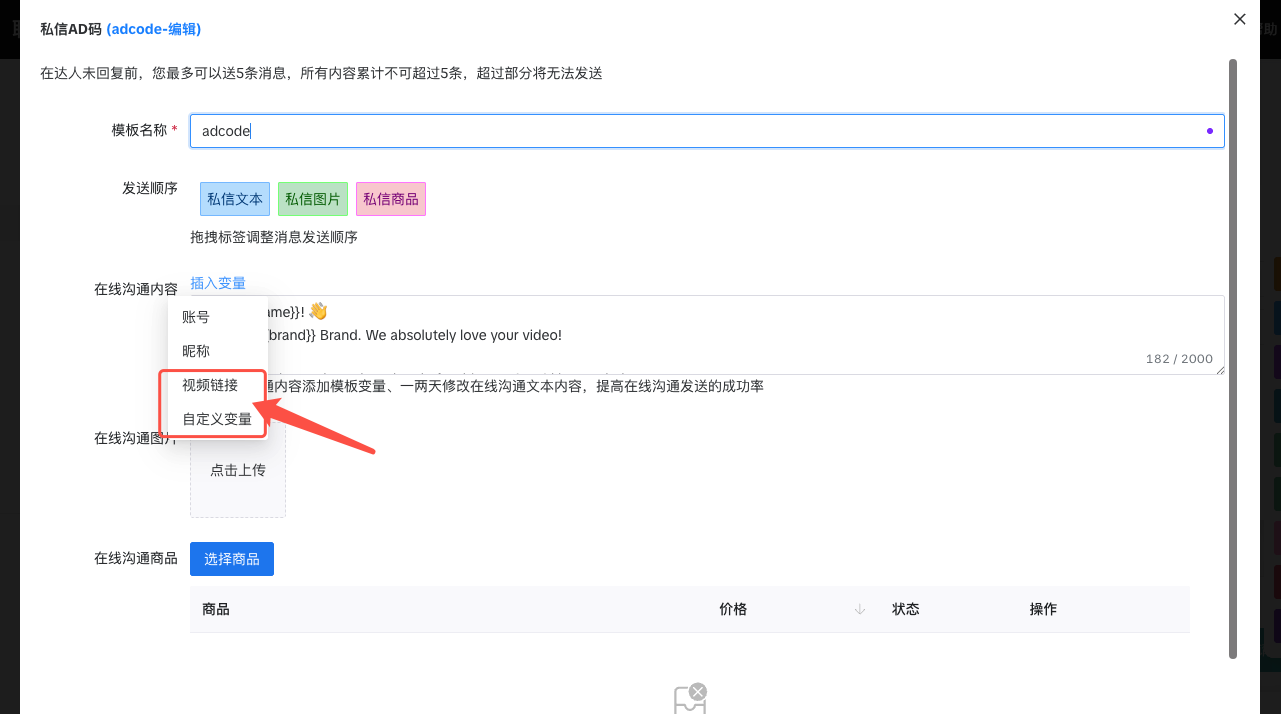Click the resize handle of the message textarea

click(1219, 370)
